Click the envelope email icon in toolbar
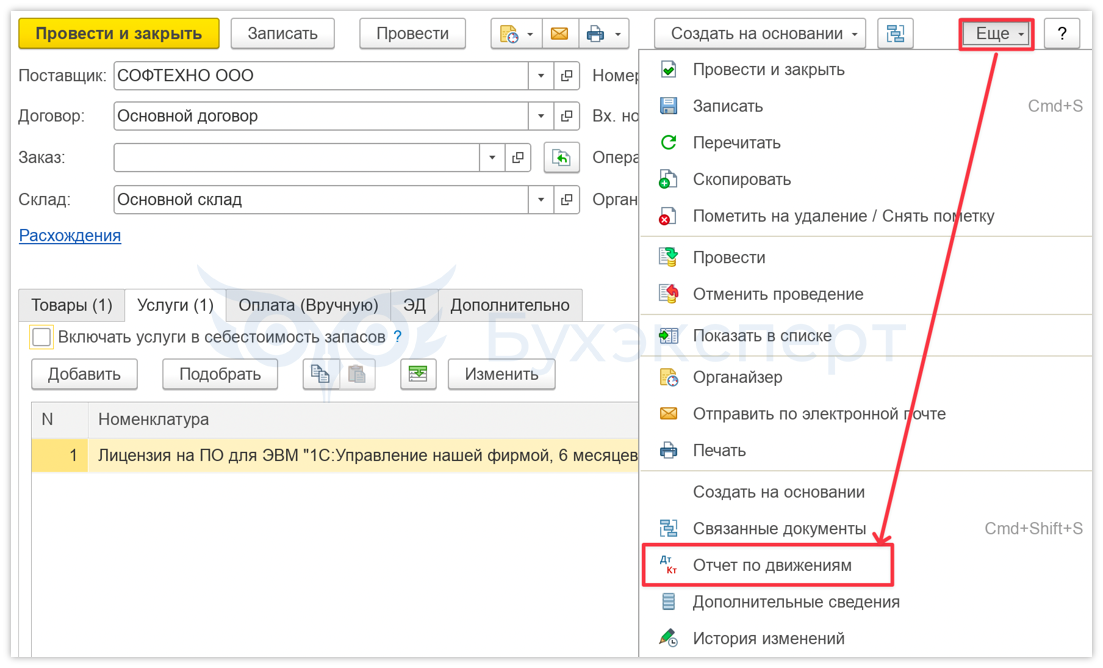This screenshot has width=1103, height=668. [x=559, y=34]
